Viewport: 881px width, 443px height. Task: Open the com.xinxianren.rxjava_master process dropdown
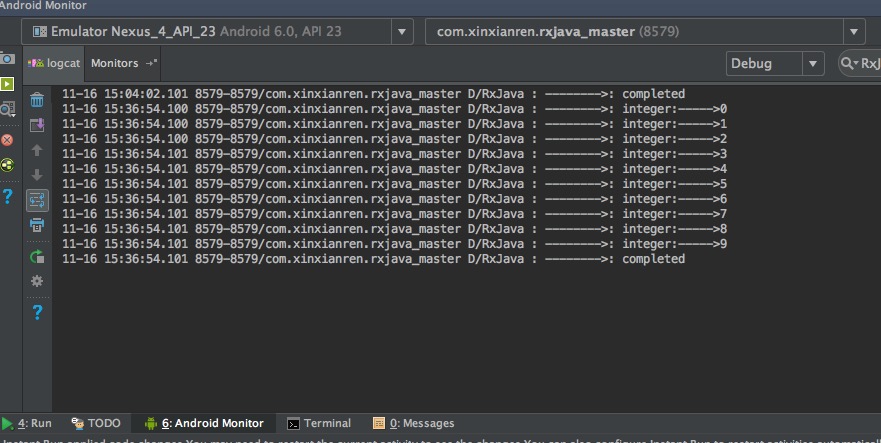pos(645,31)
